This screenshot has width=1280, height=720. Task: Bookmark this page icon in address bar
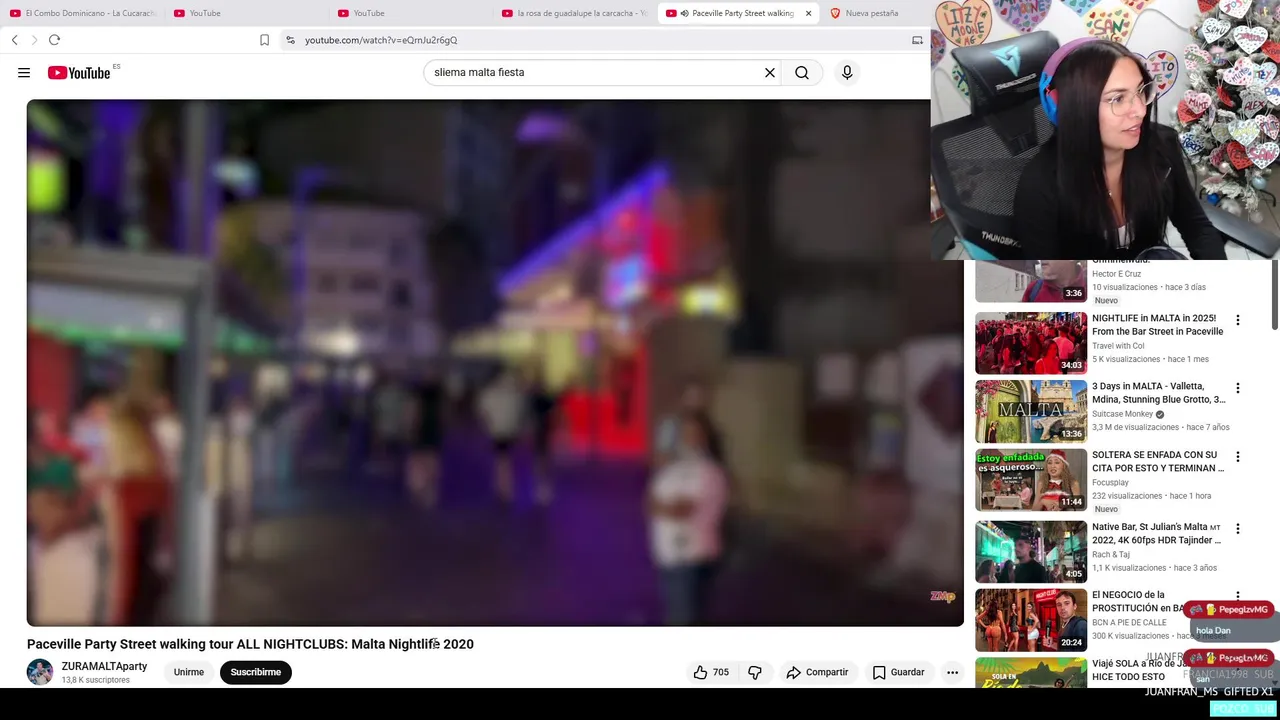pyautogui.click(x=264, y=40)
